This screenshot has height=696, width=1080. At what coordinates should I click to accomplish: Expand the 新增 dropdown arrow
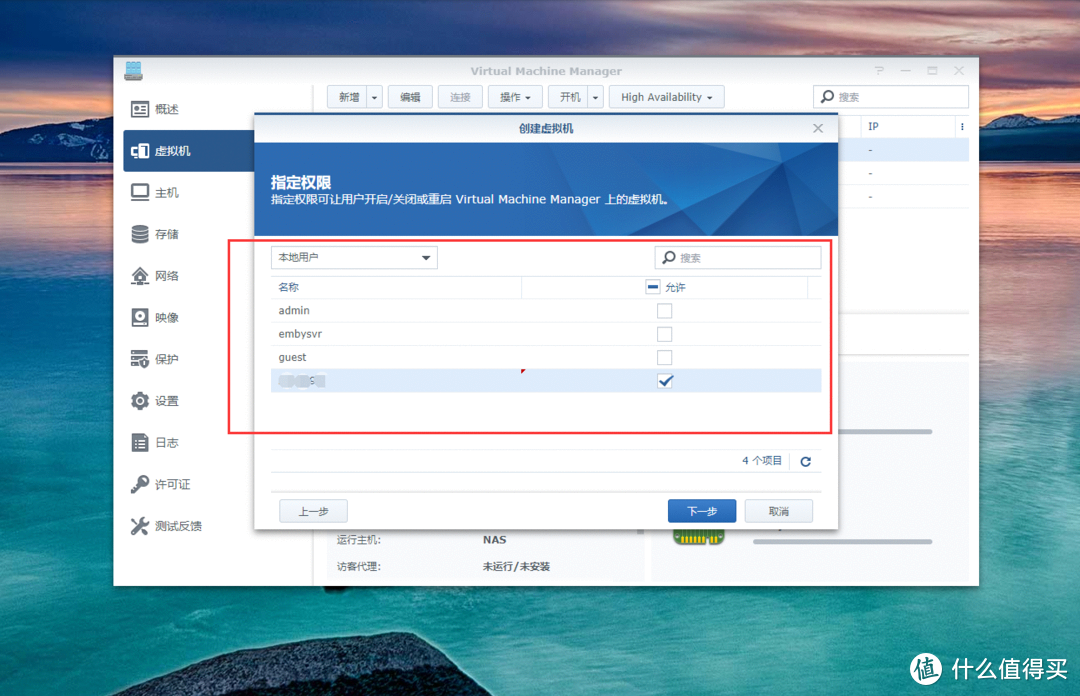pyautogui.click(x=374, y=97)
